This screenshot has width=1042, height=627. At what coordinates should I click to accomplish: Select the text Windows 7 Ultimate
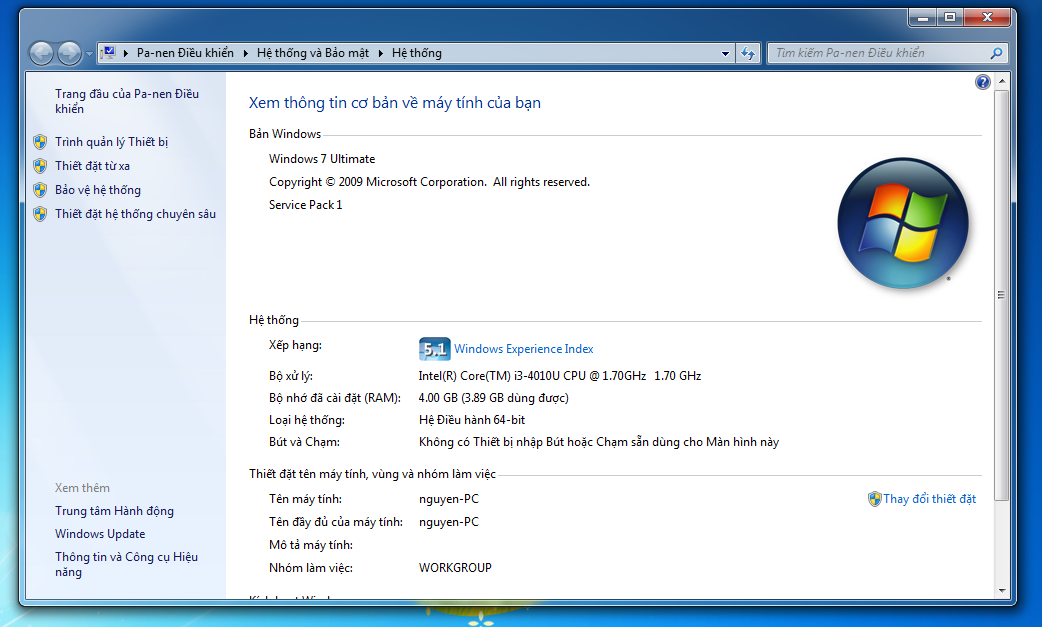coord(322,159)
